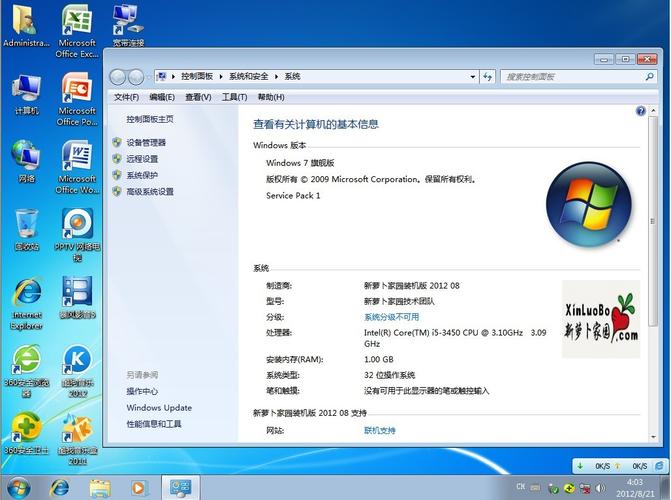Open Internet Explorer from the taskbar
This screenshot has width=671, height=500.
tap(59, 488)
